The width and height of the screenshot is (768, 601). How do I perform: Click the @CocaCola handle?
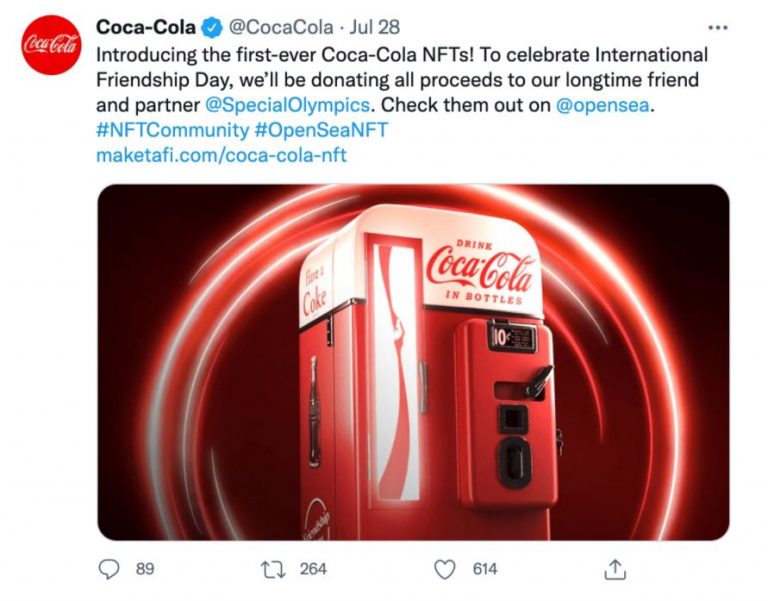283,27
